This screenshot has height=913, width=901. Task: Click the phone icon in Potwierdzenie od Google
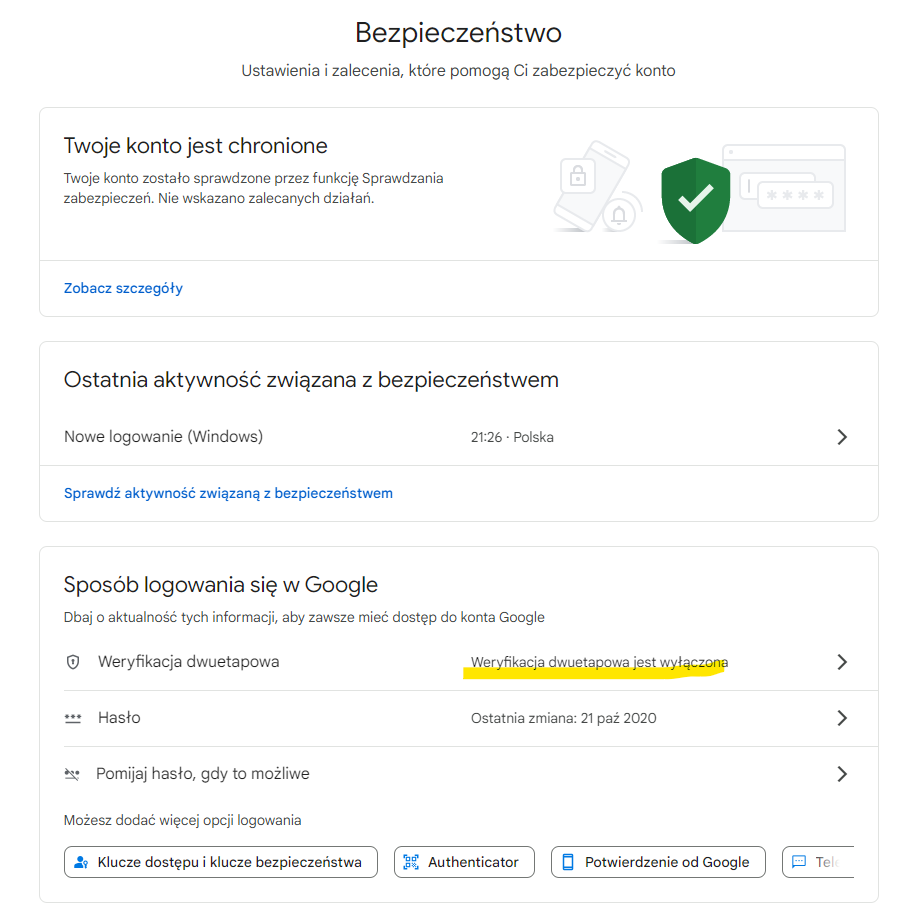click(568, 862)
